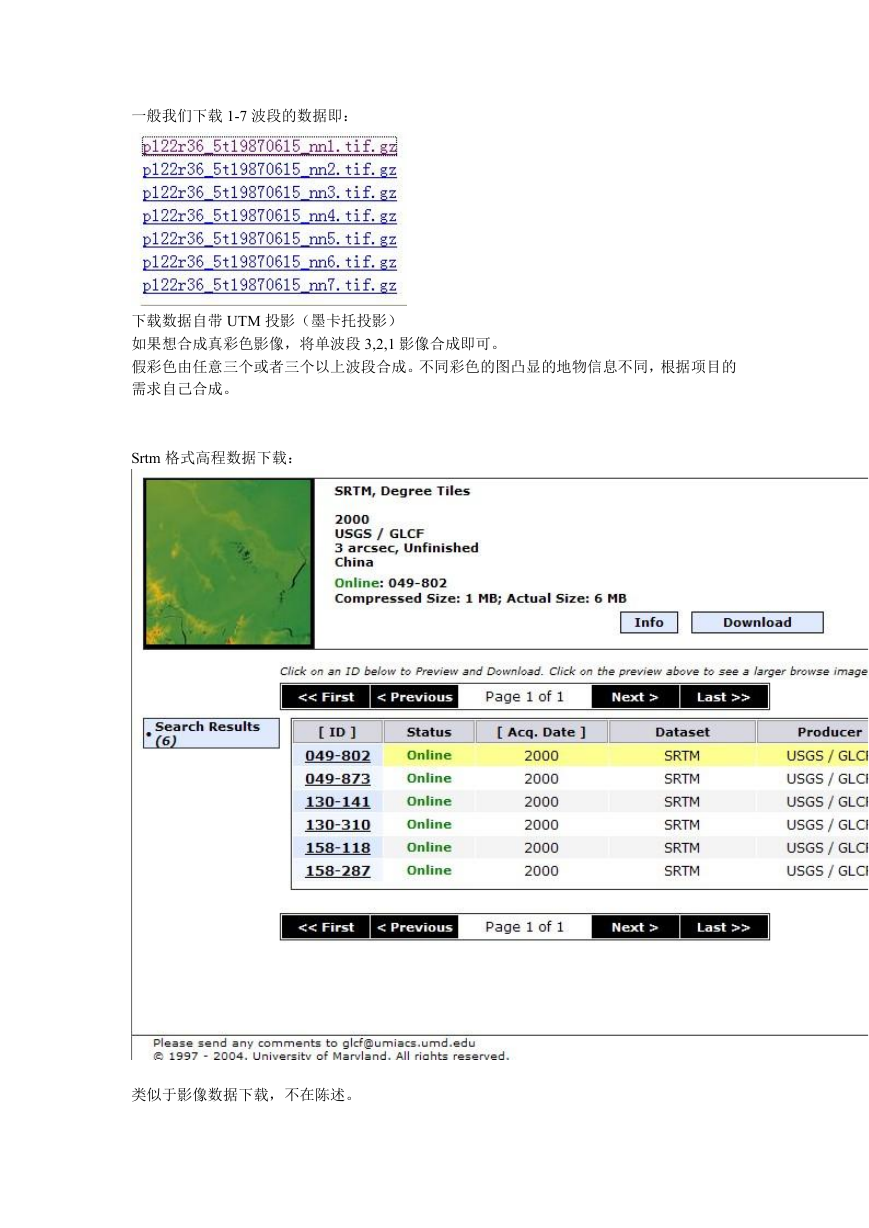
Task: Click the SRTM dataset cell in row 130-310
Action: [x=682, y=825]
